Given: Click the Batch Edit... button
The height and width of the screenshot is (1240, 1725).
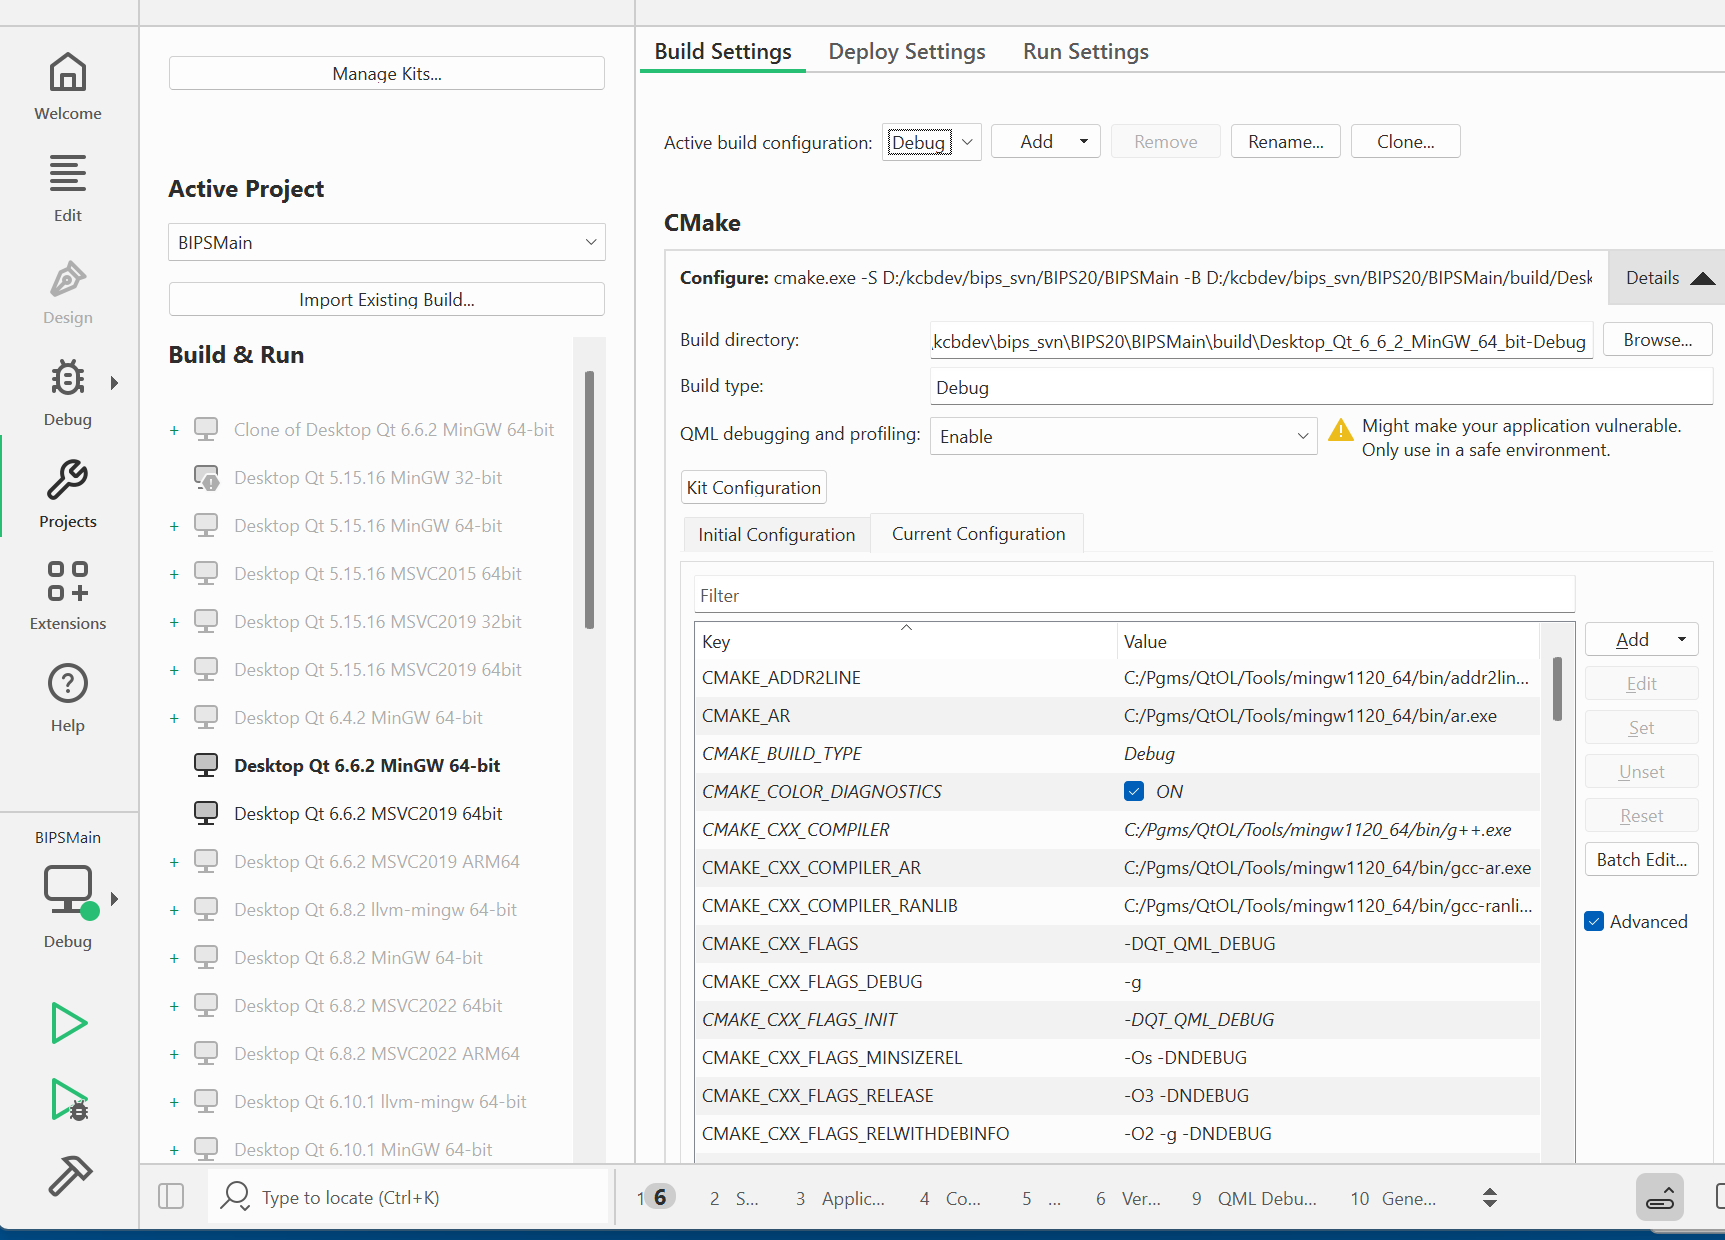Looking at the screenshot, I should [x=1641, y=860].
